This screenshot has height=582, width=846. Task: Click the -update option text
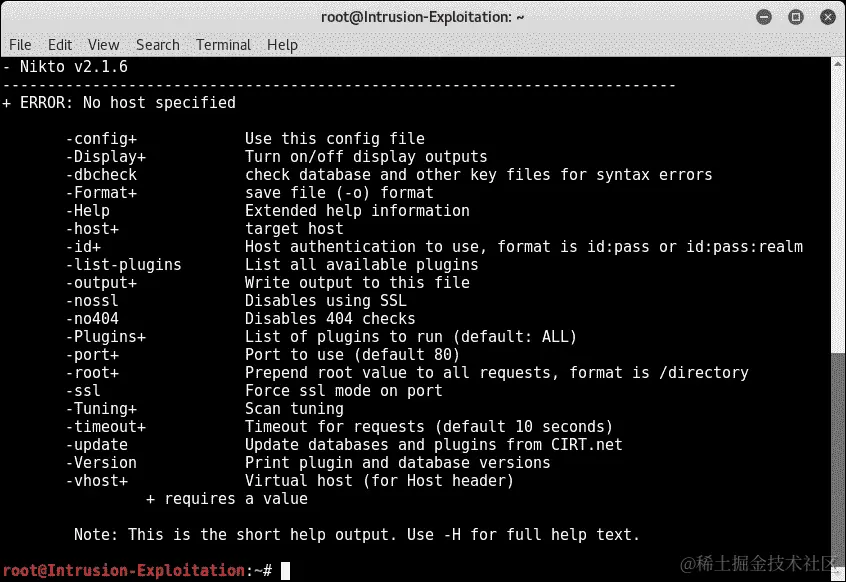97,445
